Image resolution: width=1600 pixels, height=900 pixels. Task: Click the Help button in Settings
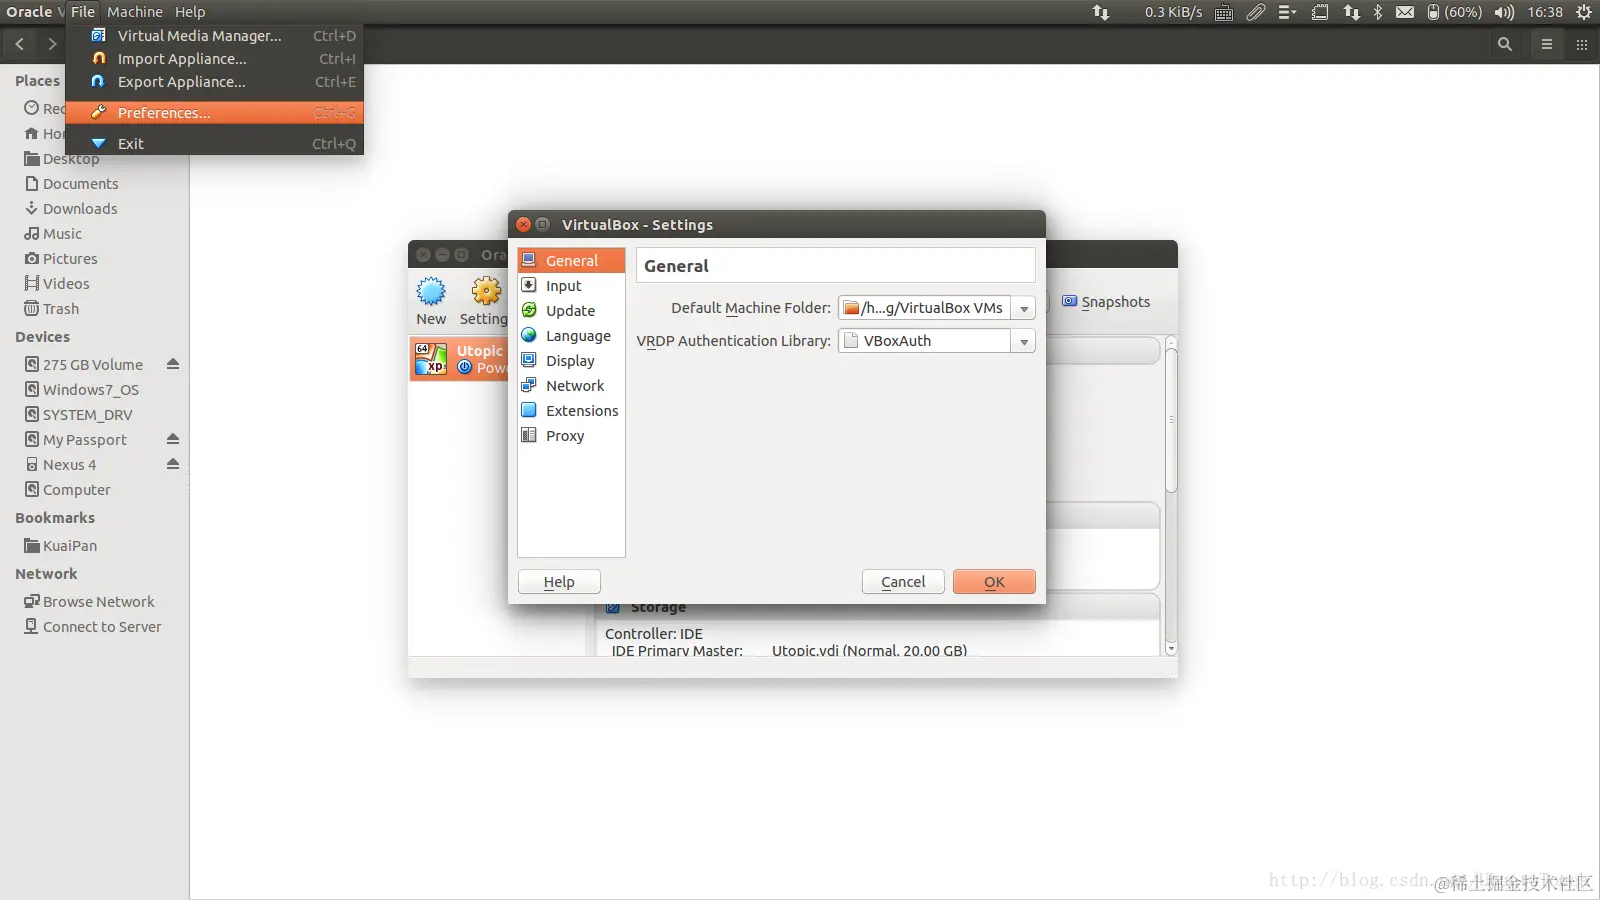559,582
